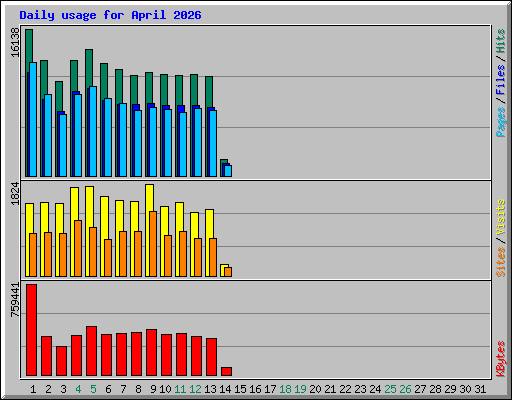Click the green Hits bar for day 13
This screenshot has height=400, width=512.
(x=209, y=92)
